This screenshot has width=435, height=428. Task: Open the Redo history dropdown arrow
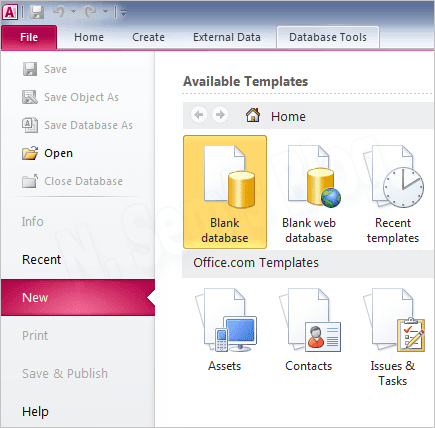[105, 12]
